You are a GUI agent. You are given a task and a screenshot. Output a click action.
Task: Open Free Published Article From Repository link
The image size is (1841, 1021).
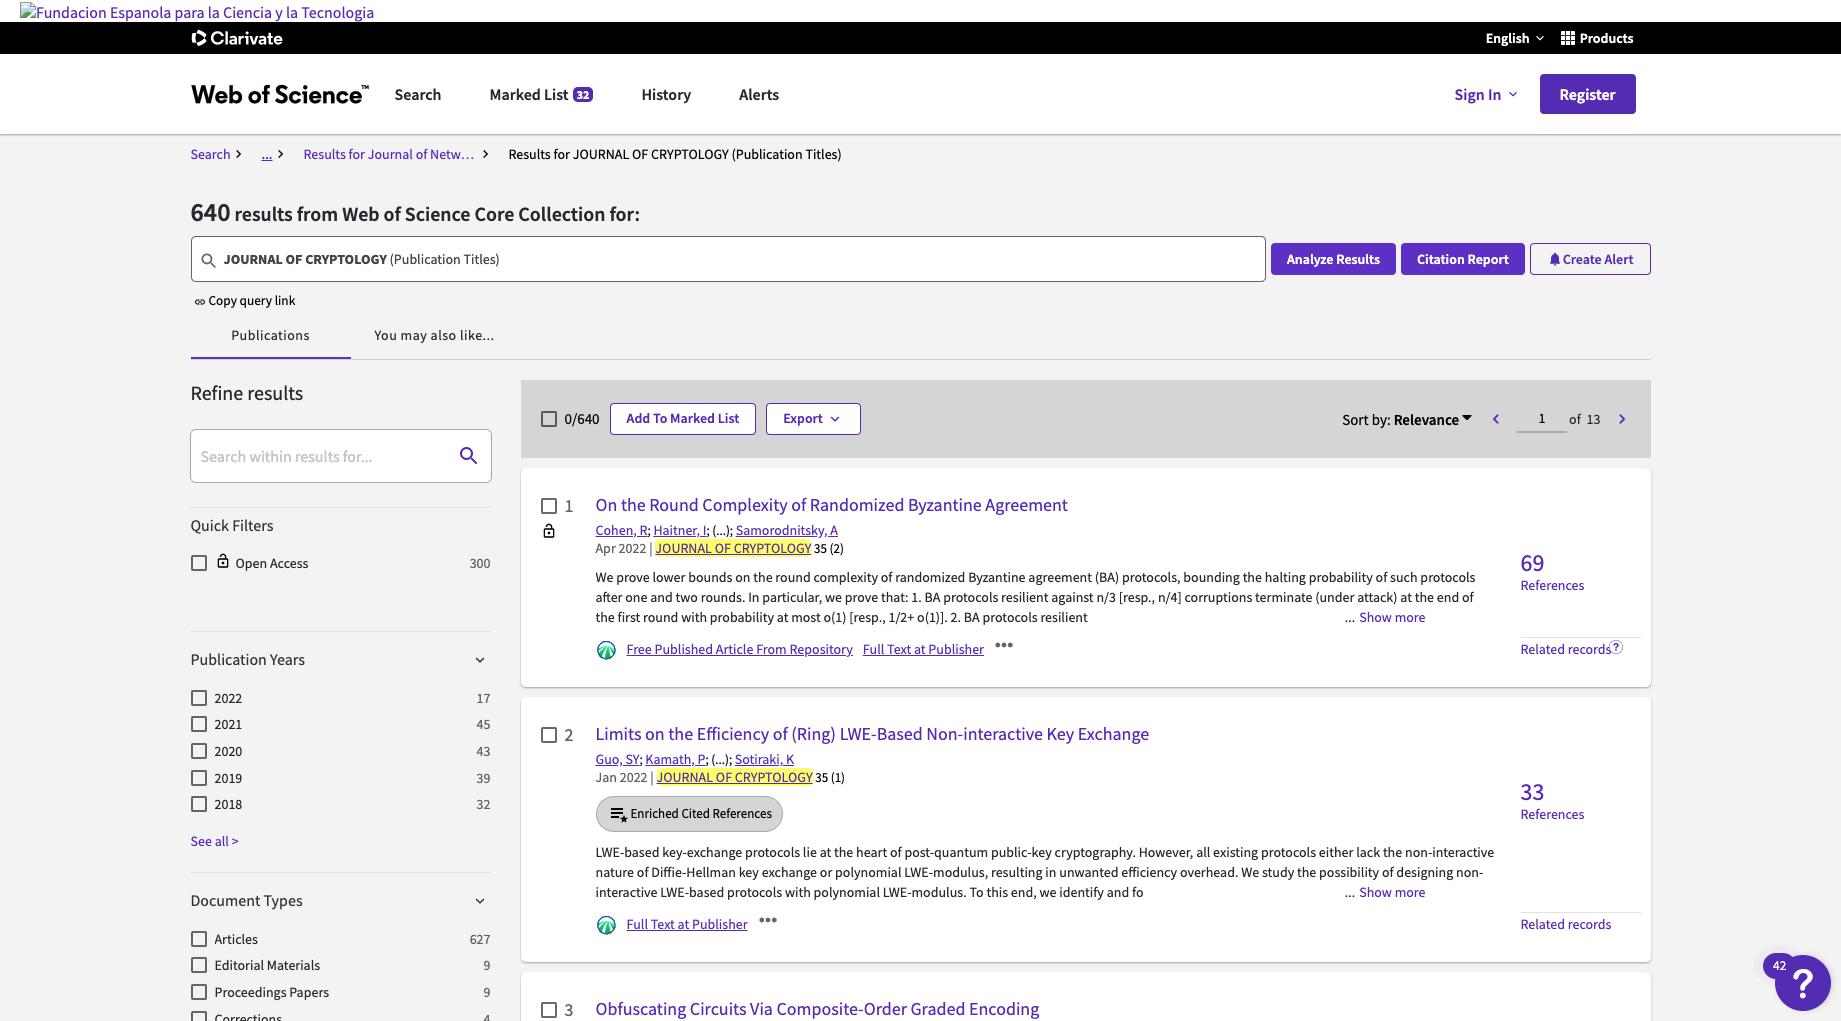pyautogui.click(x=739, y=649)
